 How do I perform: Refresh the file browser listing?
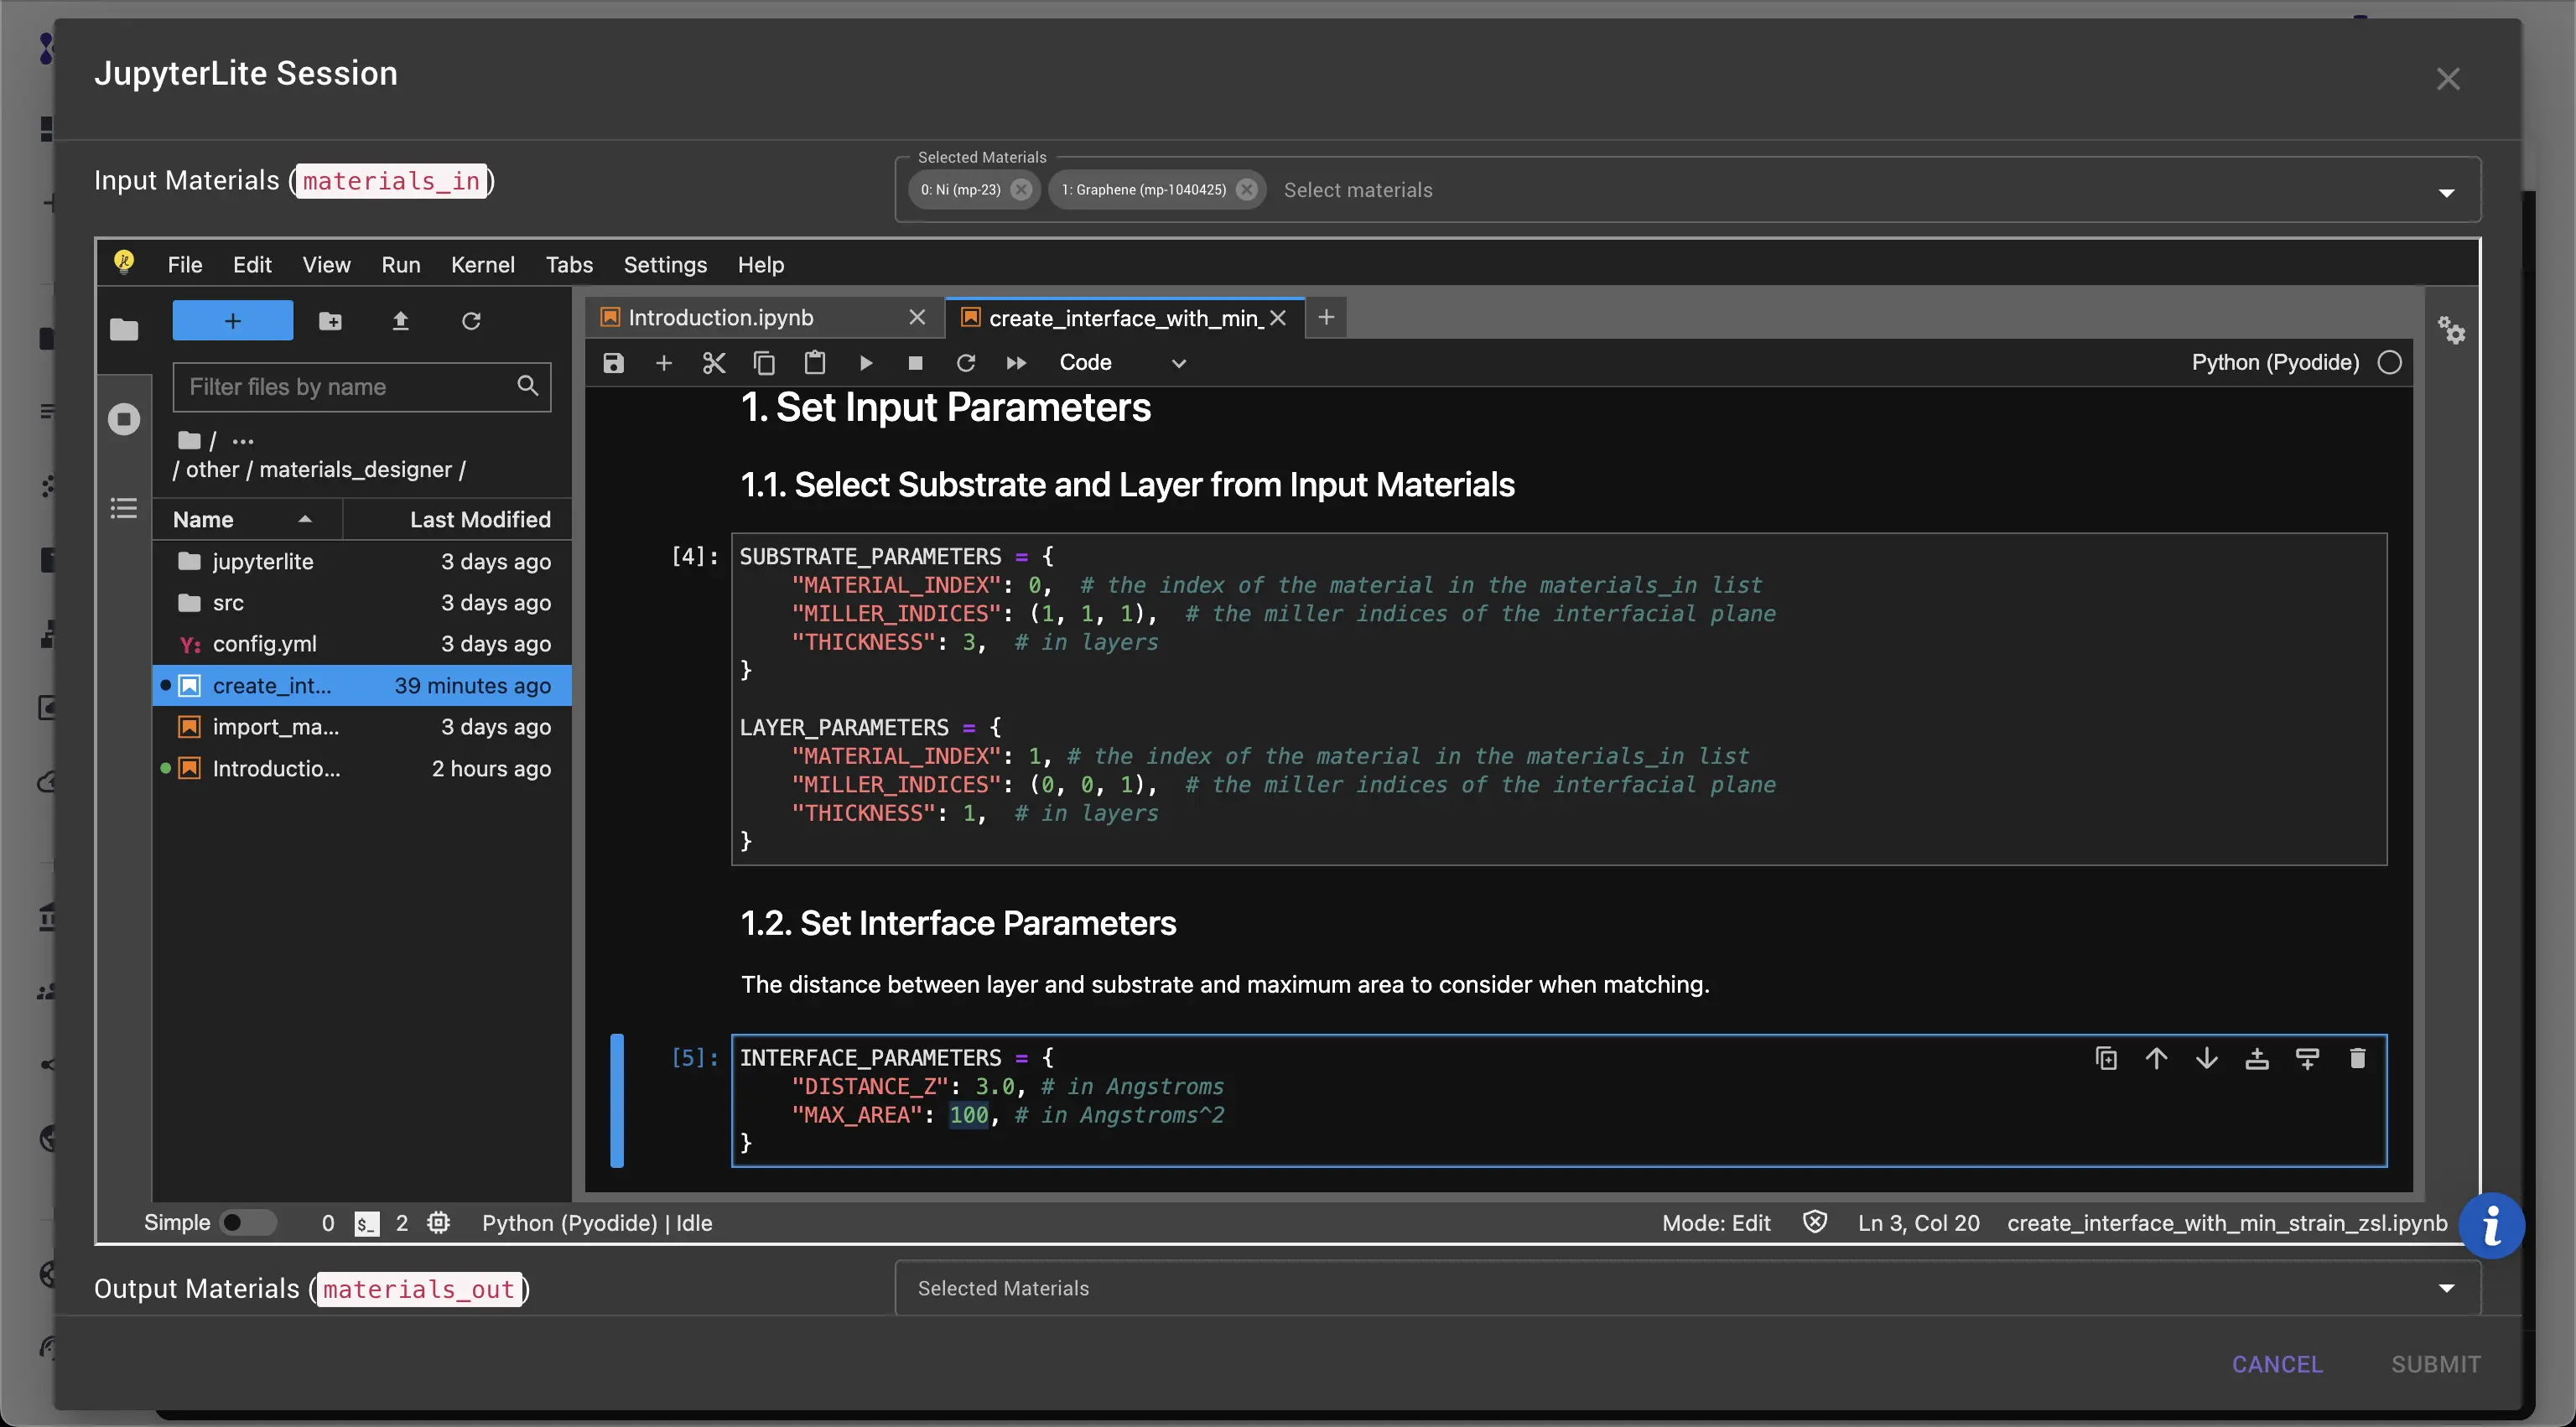tap(471, 321)
